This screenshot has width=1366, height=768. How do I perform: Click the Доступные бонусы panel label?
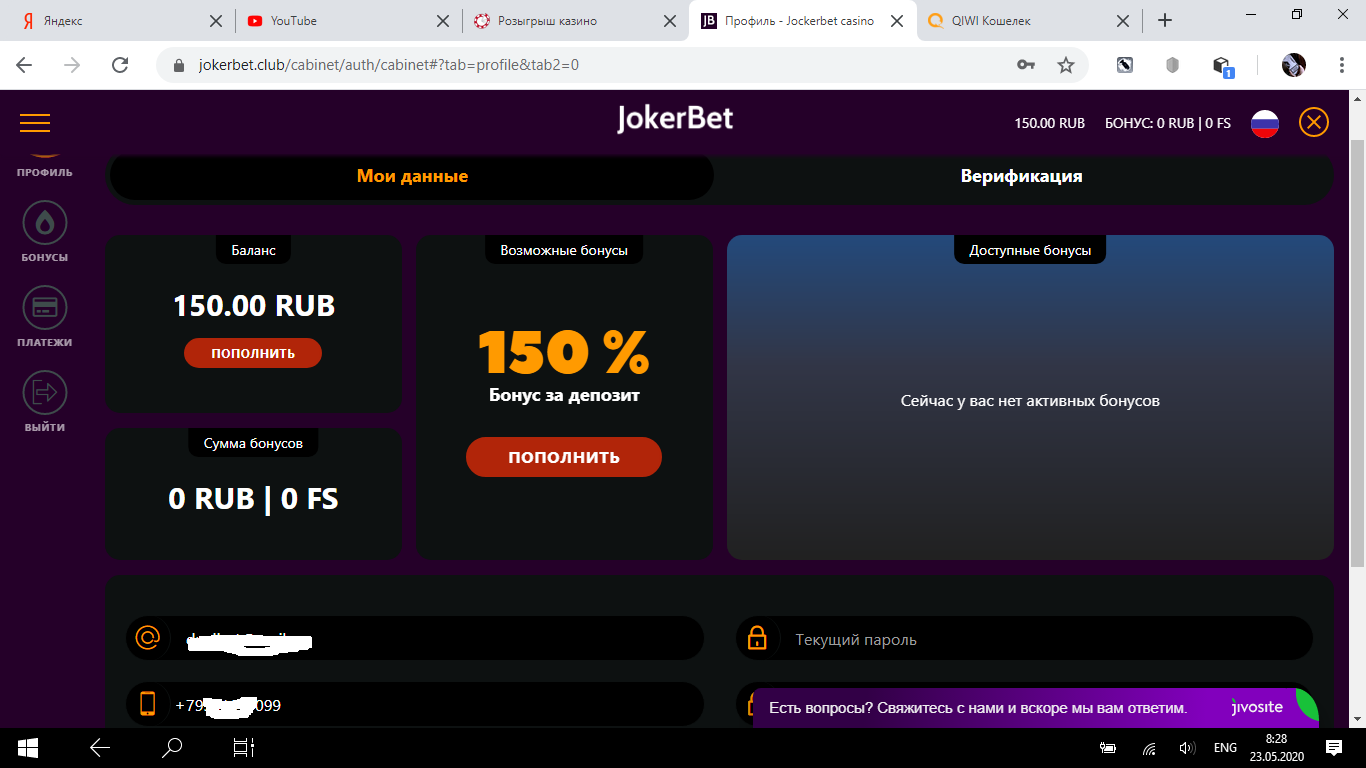1030,250
